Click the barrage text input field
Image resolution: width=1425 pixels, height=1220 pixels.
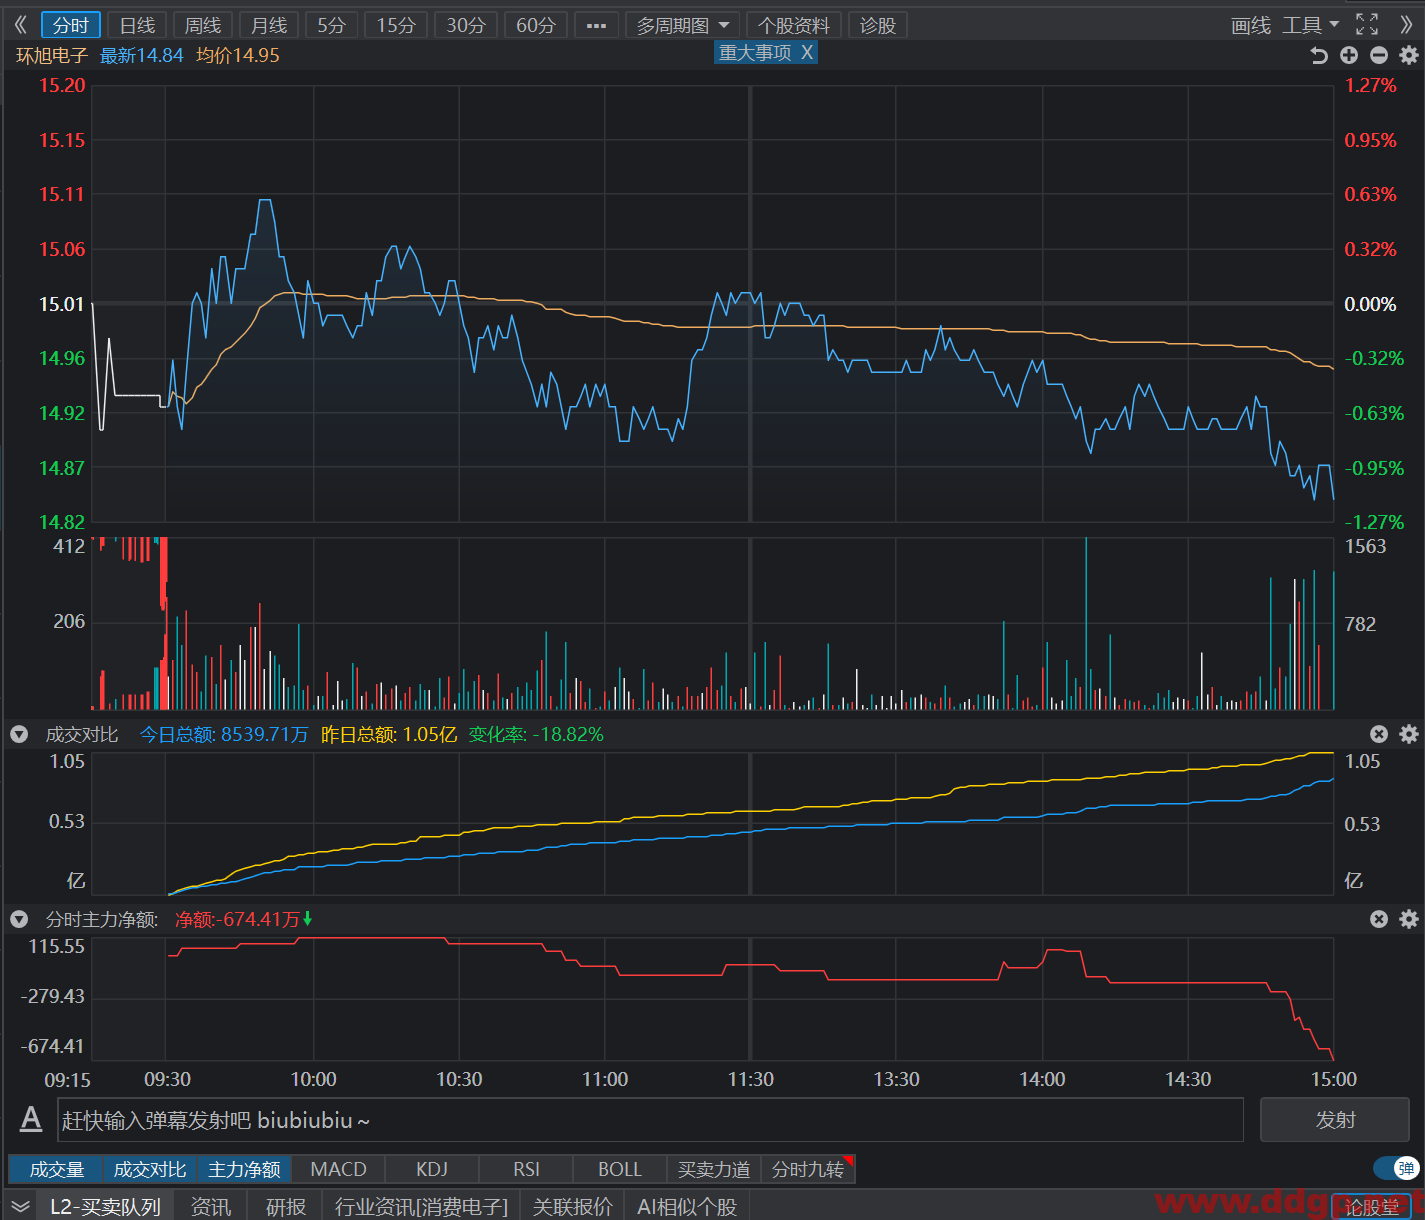(x=650, y=1120)
